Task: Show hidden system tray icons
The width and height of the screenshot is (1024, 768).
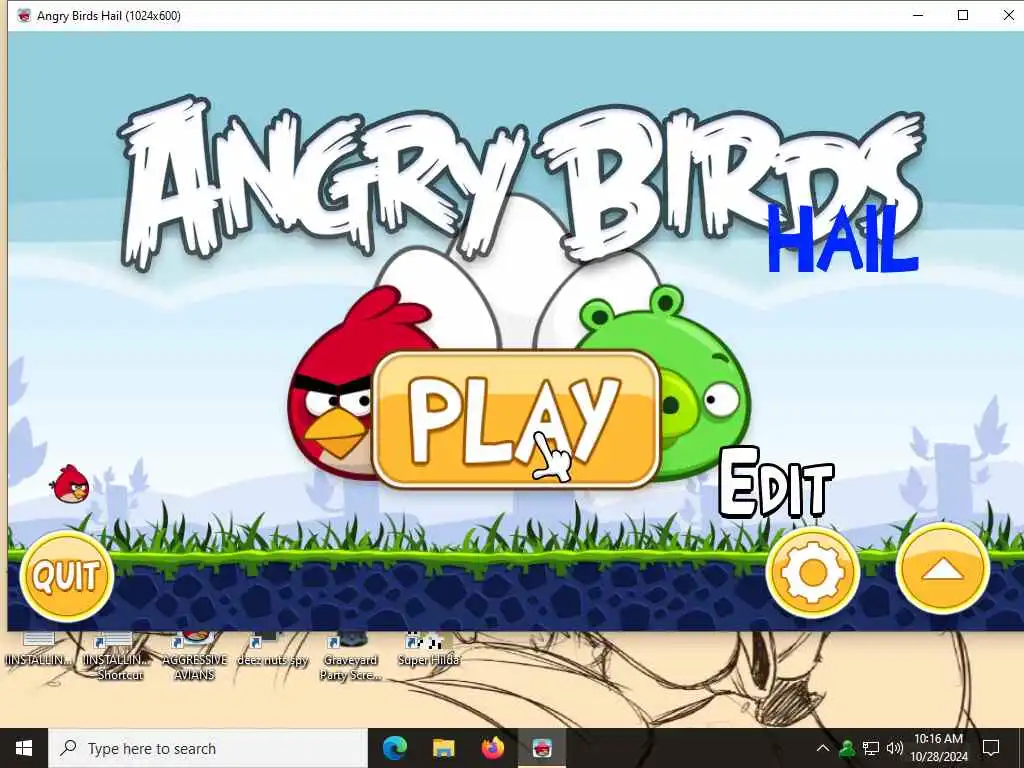Action: tap(823, 748)
